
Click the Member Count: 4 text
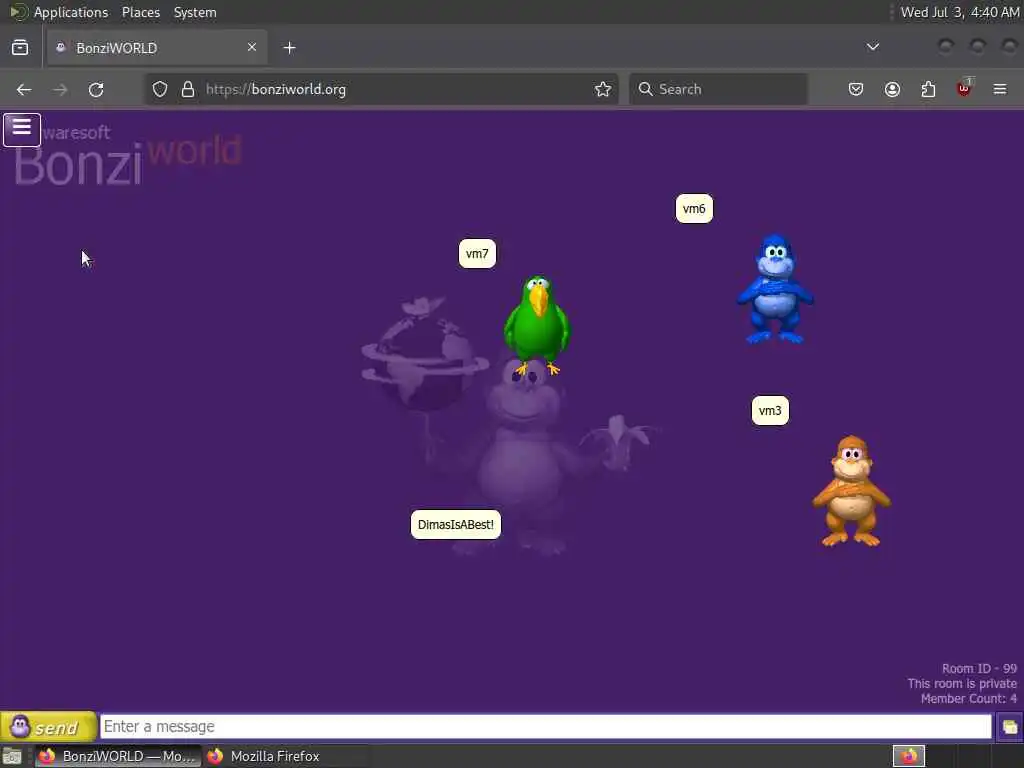click(x=968, y=698)
